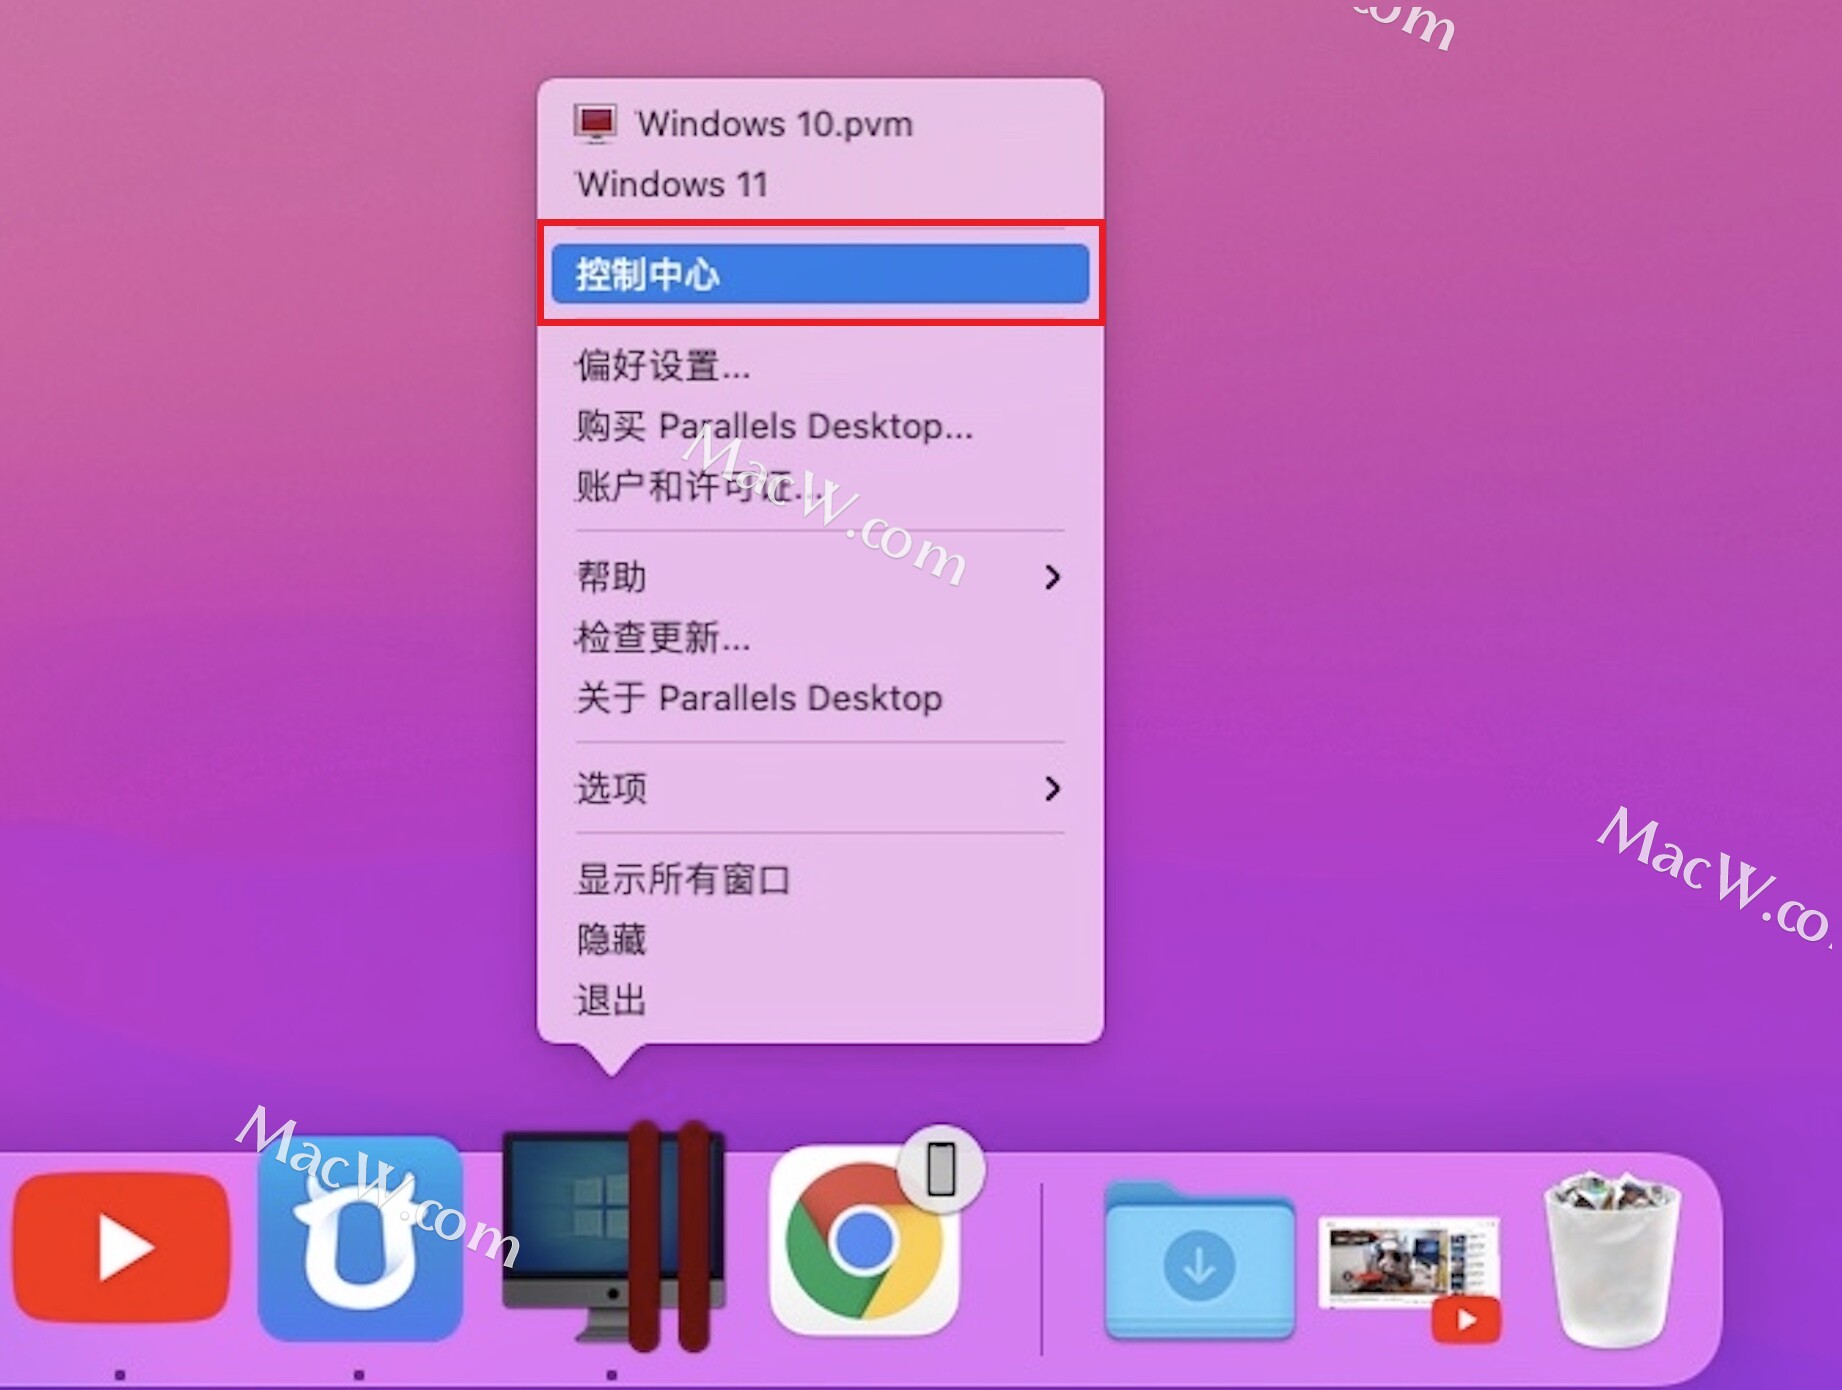
Task: Launch the blue bull-logo app in Dock
Action: [x=360, y=1239]
